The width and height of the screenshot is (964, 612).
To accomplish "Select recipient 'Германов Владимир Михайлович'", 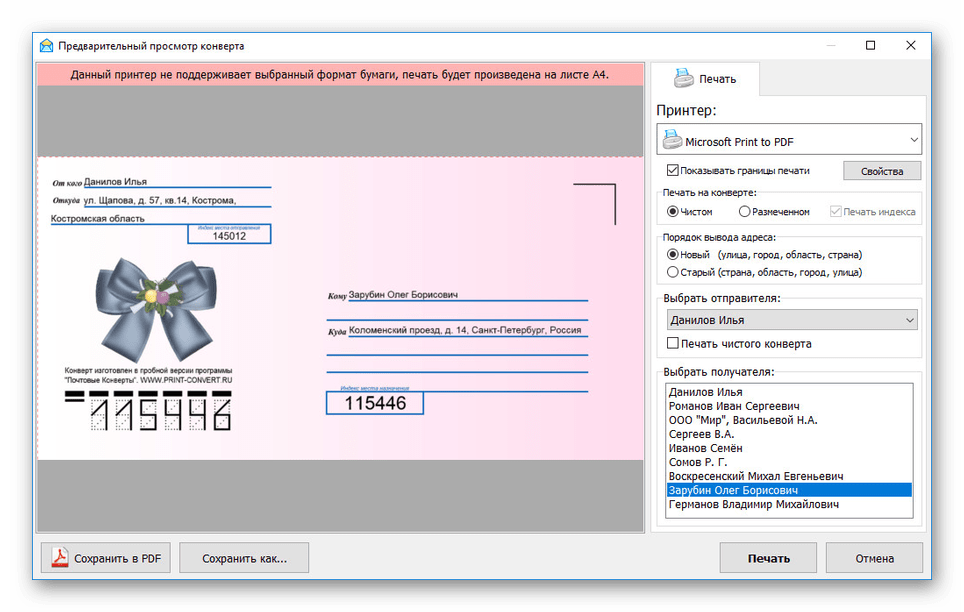I will 753,504.
